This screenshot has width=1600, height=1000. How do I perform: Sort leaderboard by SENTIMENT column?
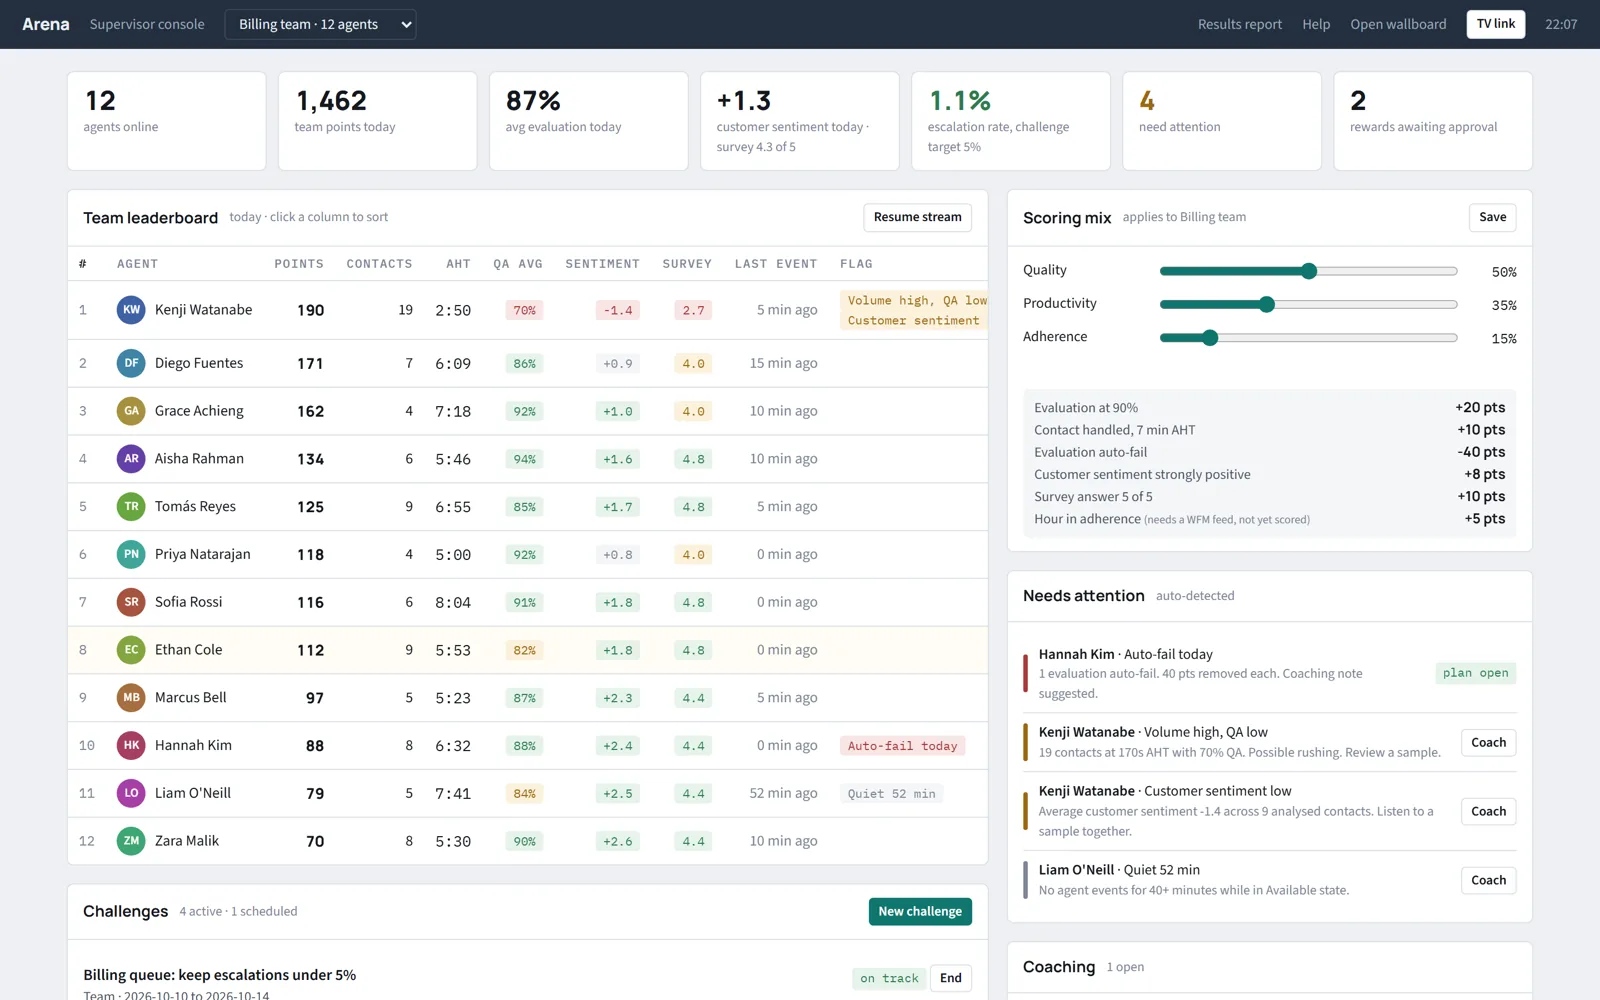[602, 264]
